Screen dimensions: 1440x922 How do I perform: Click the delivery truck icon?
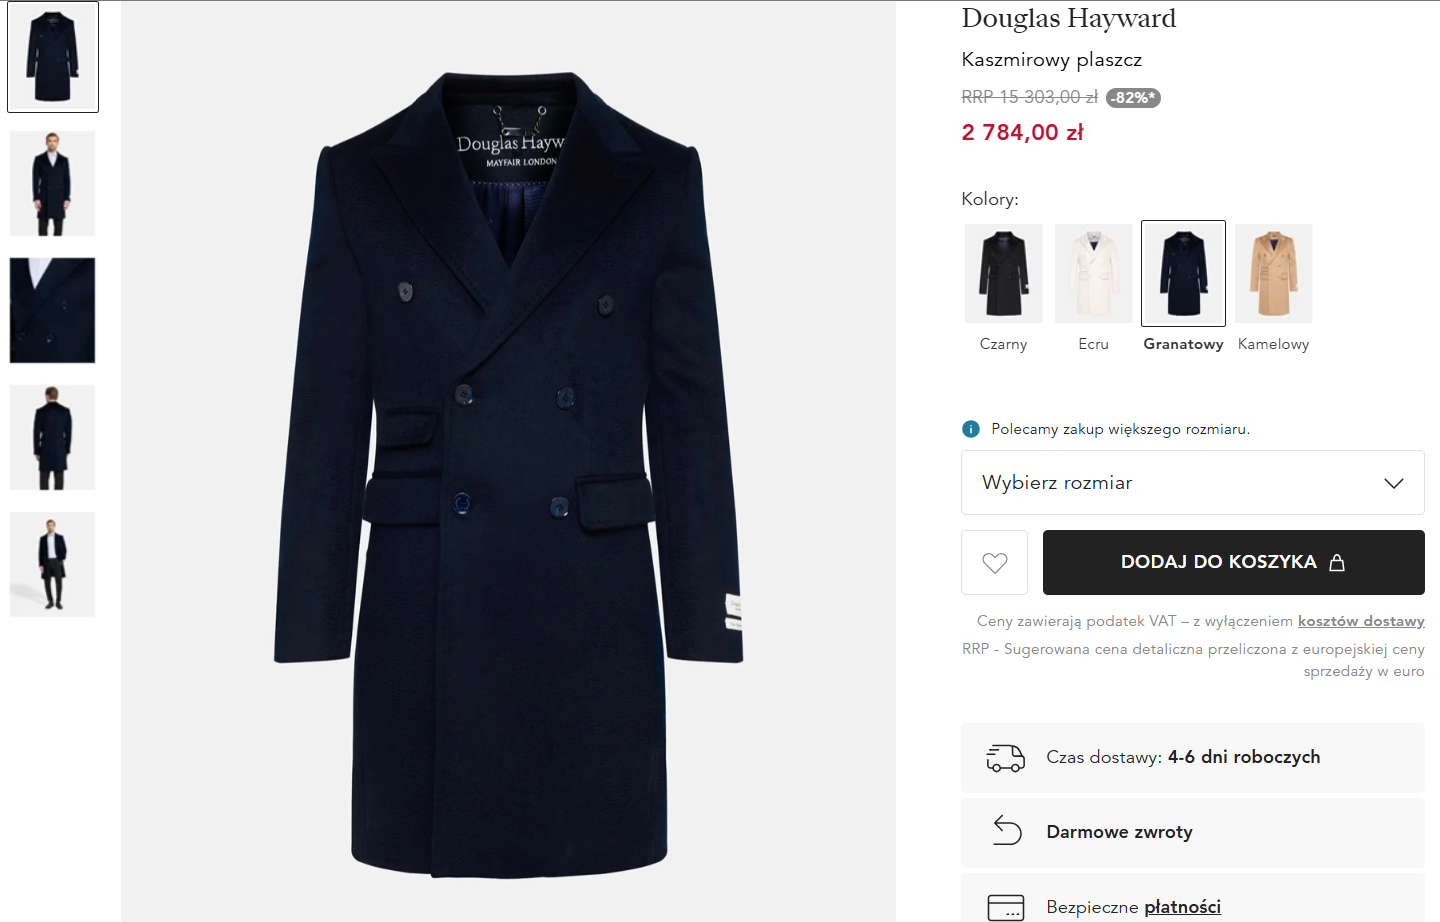pos(1005,758)
